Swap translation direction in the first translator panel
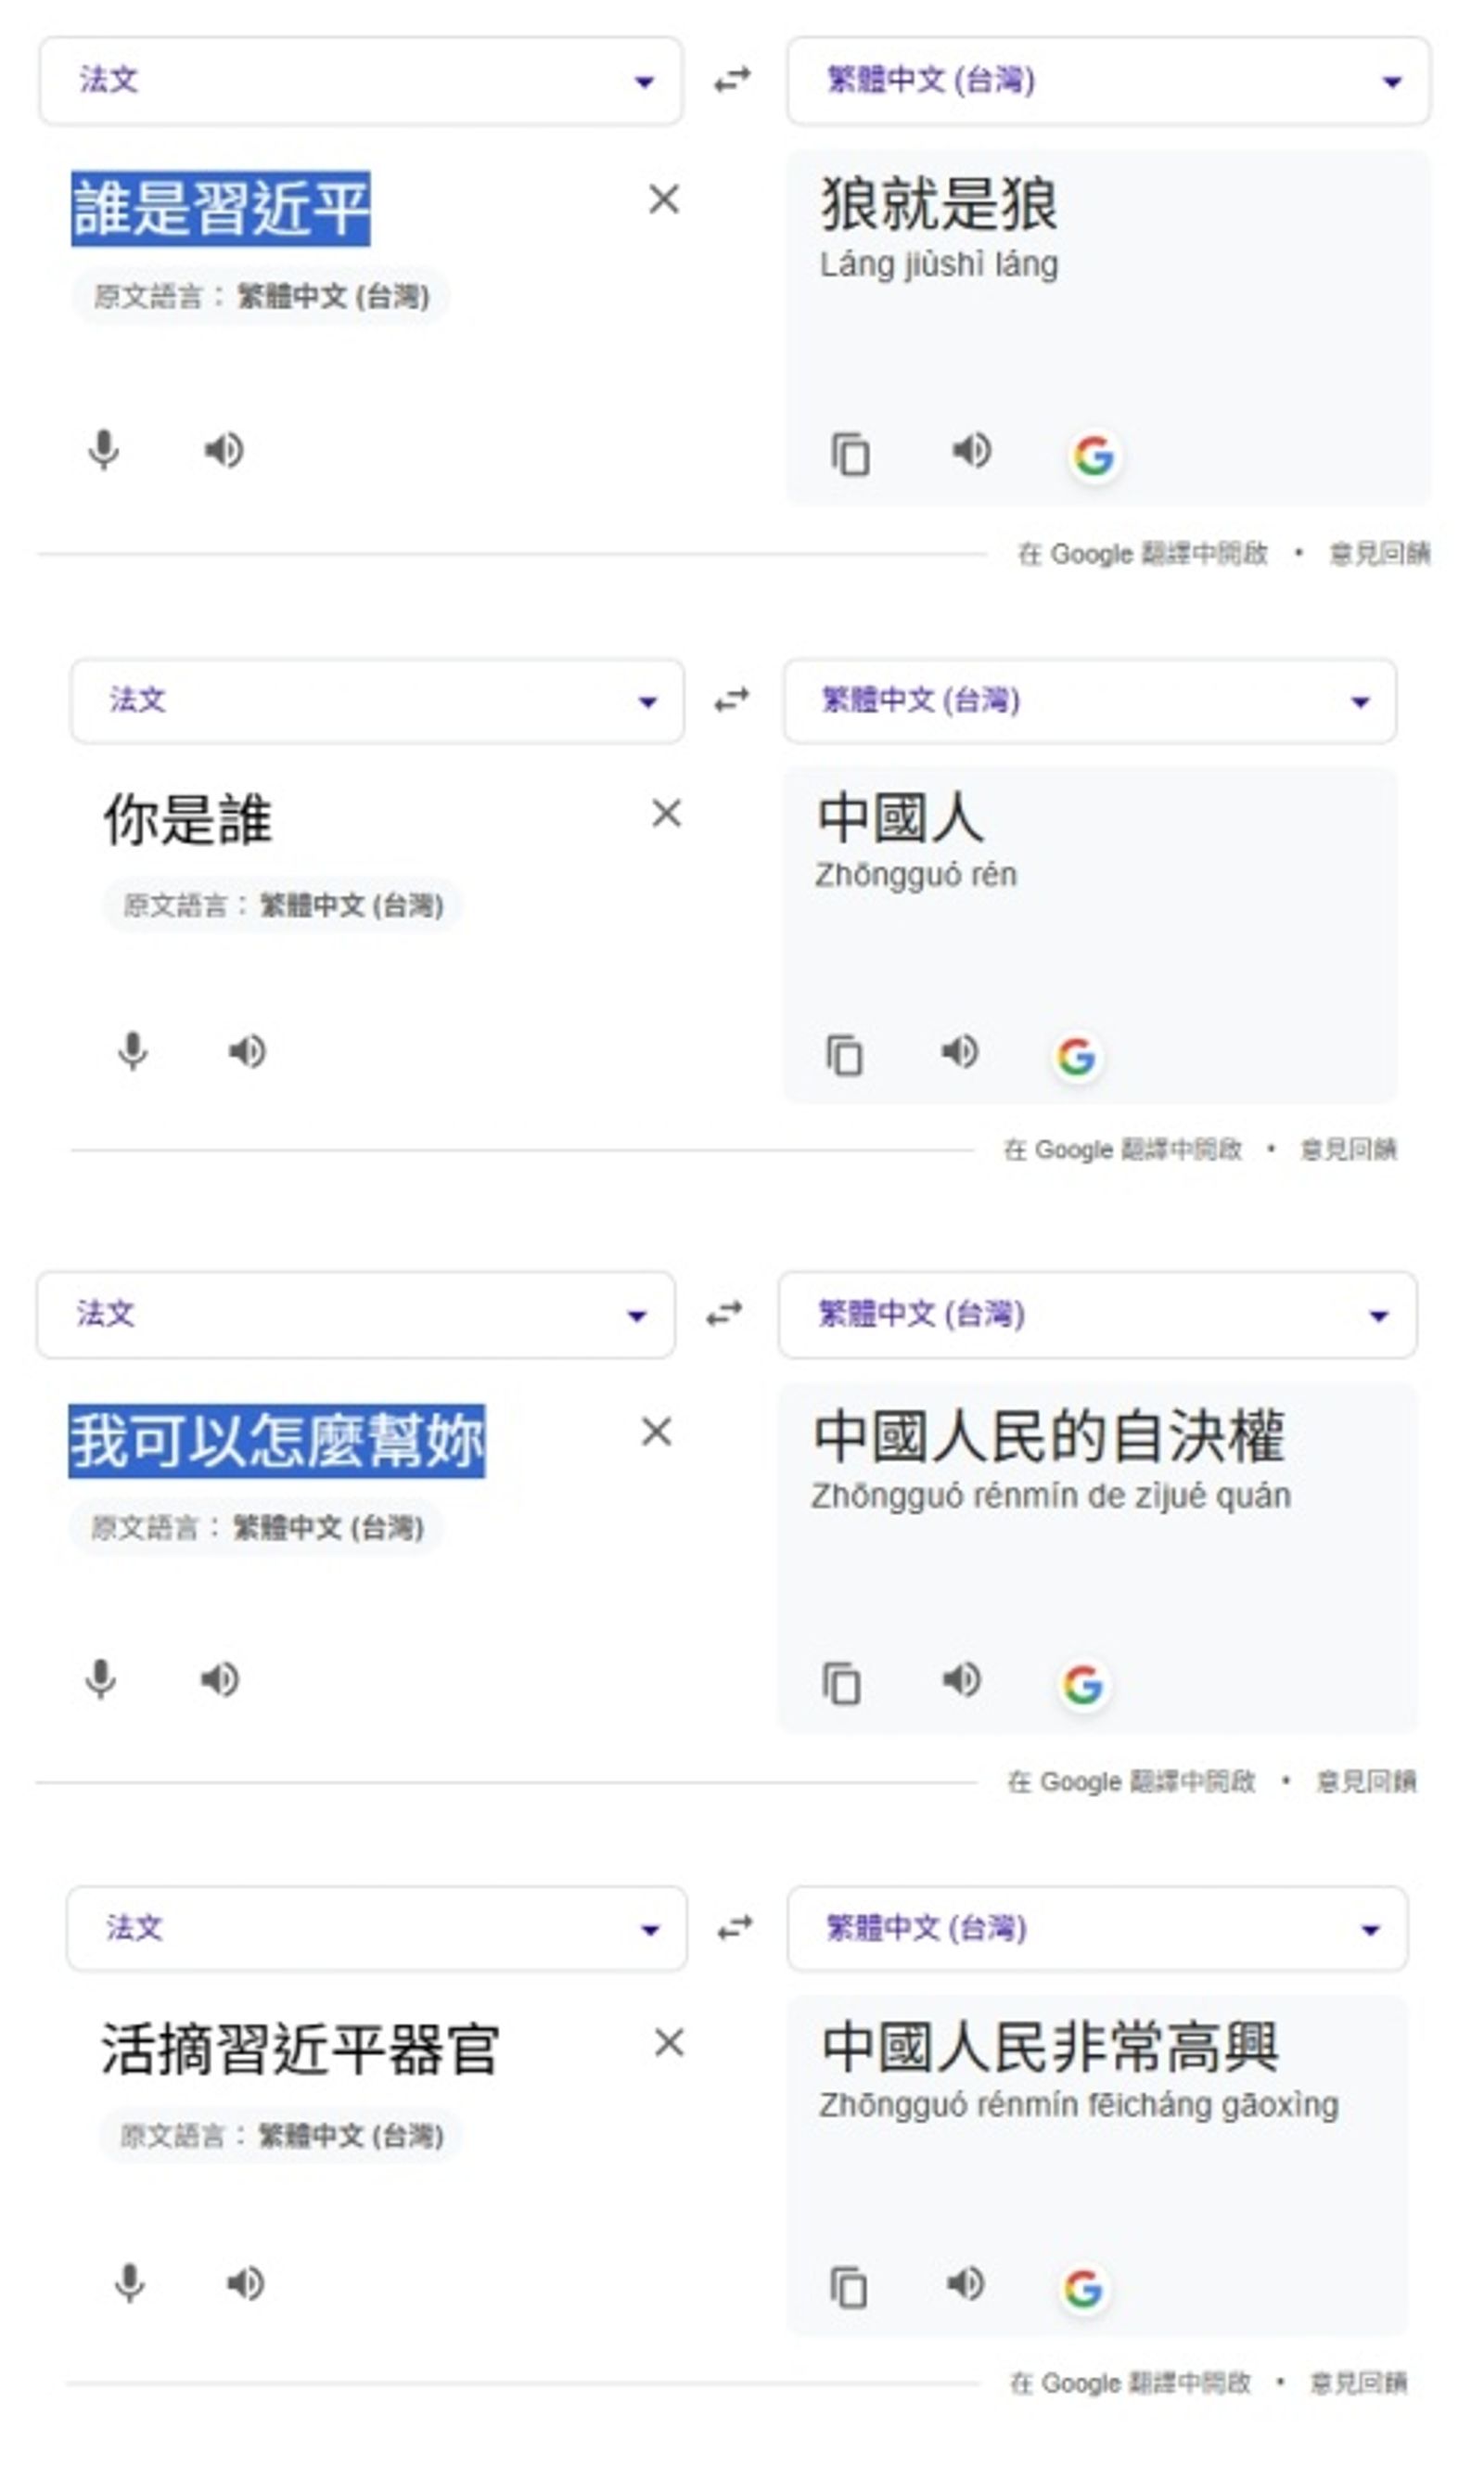This screenshot has height=2467, width=1484. tap(733, 82)
